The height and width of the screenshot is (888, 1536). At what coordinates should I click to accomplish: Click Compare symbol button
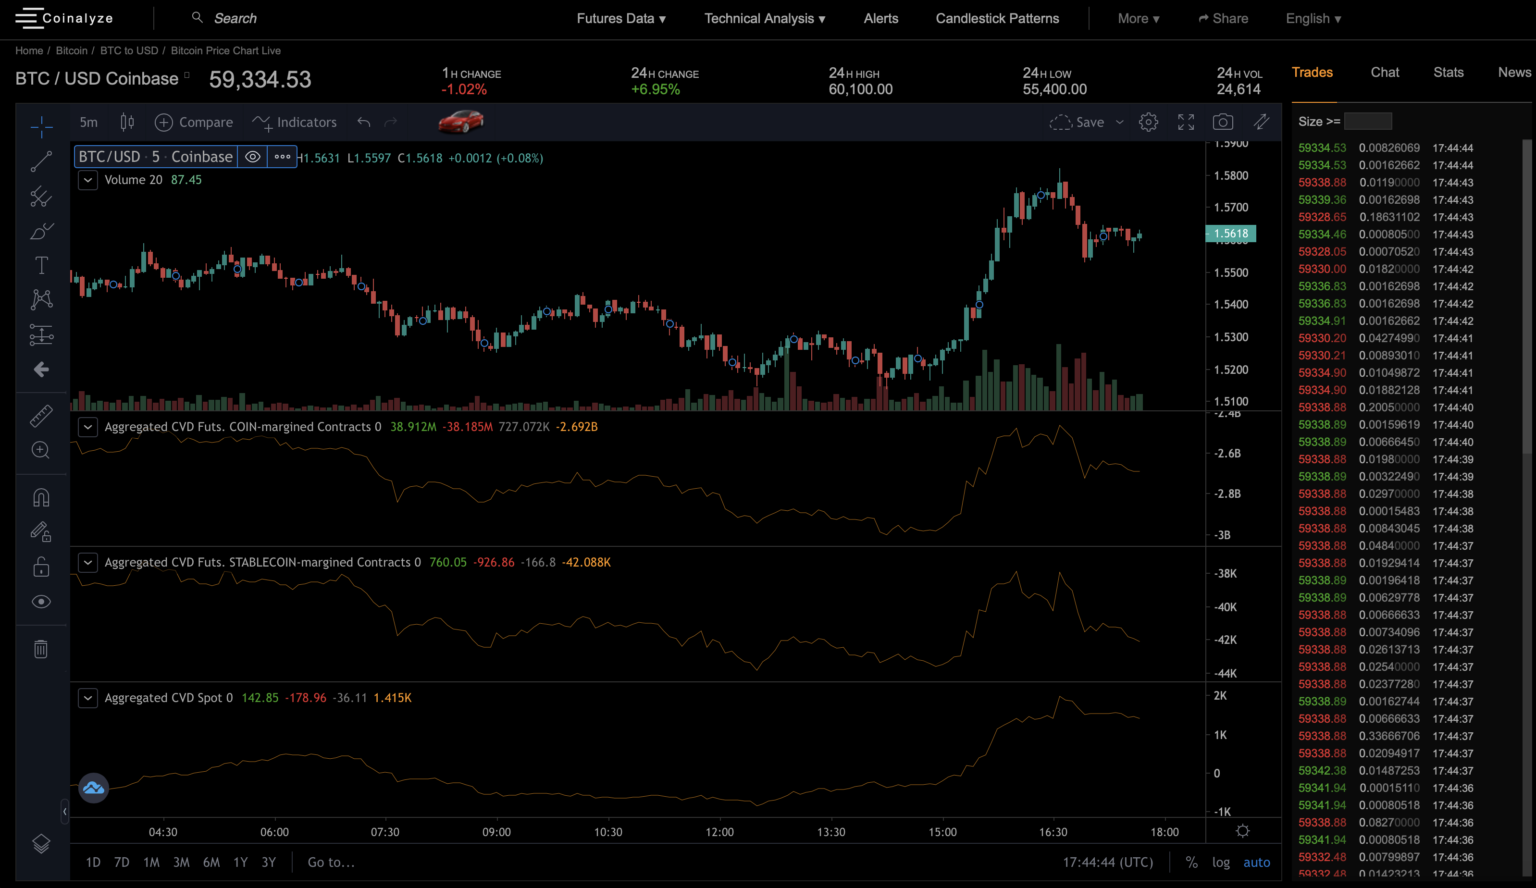point(194,122)
